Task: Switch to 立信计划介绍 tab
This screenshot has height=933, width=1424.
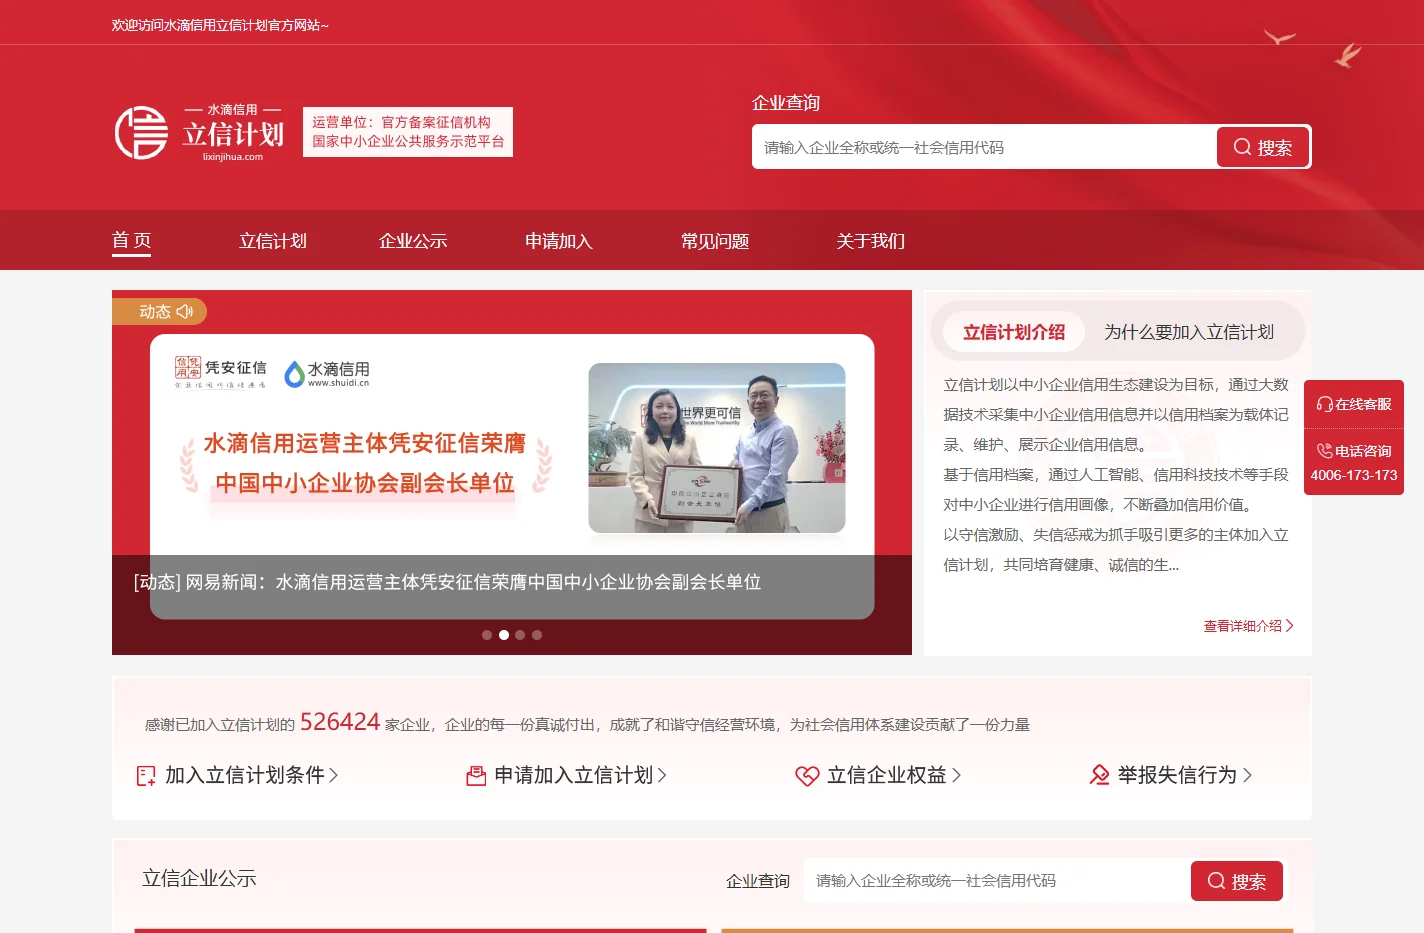Action: coord(1014,332)
